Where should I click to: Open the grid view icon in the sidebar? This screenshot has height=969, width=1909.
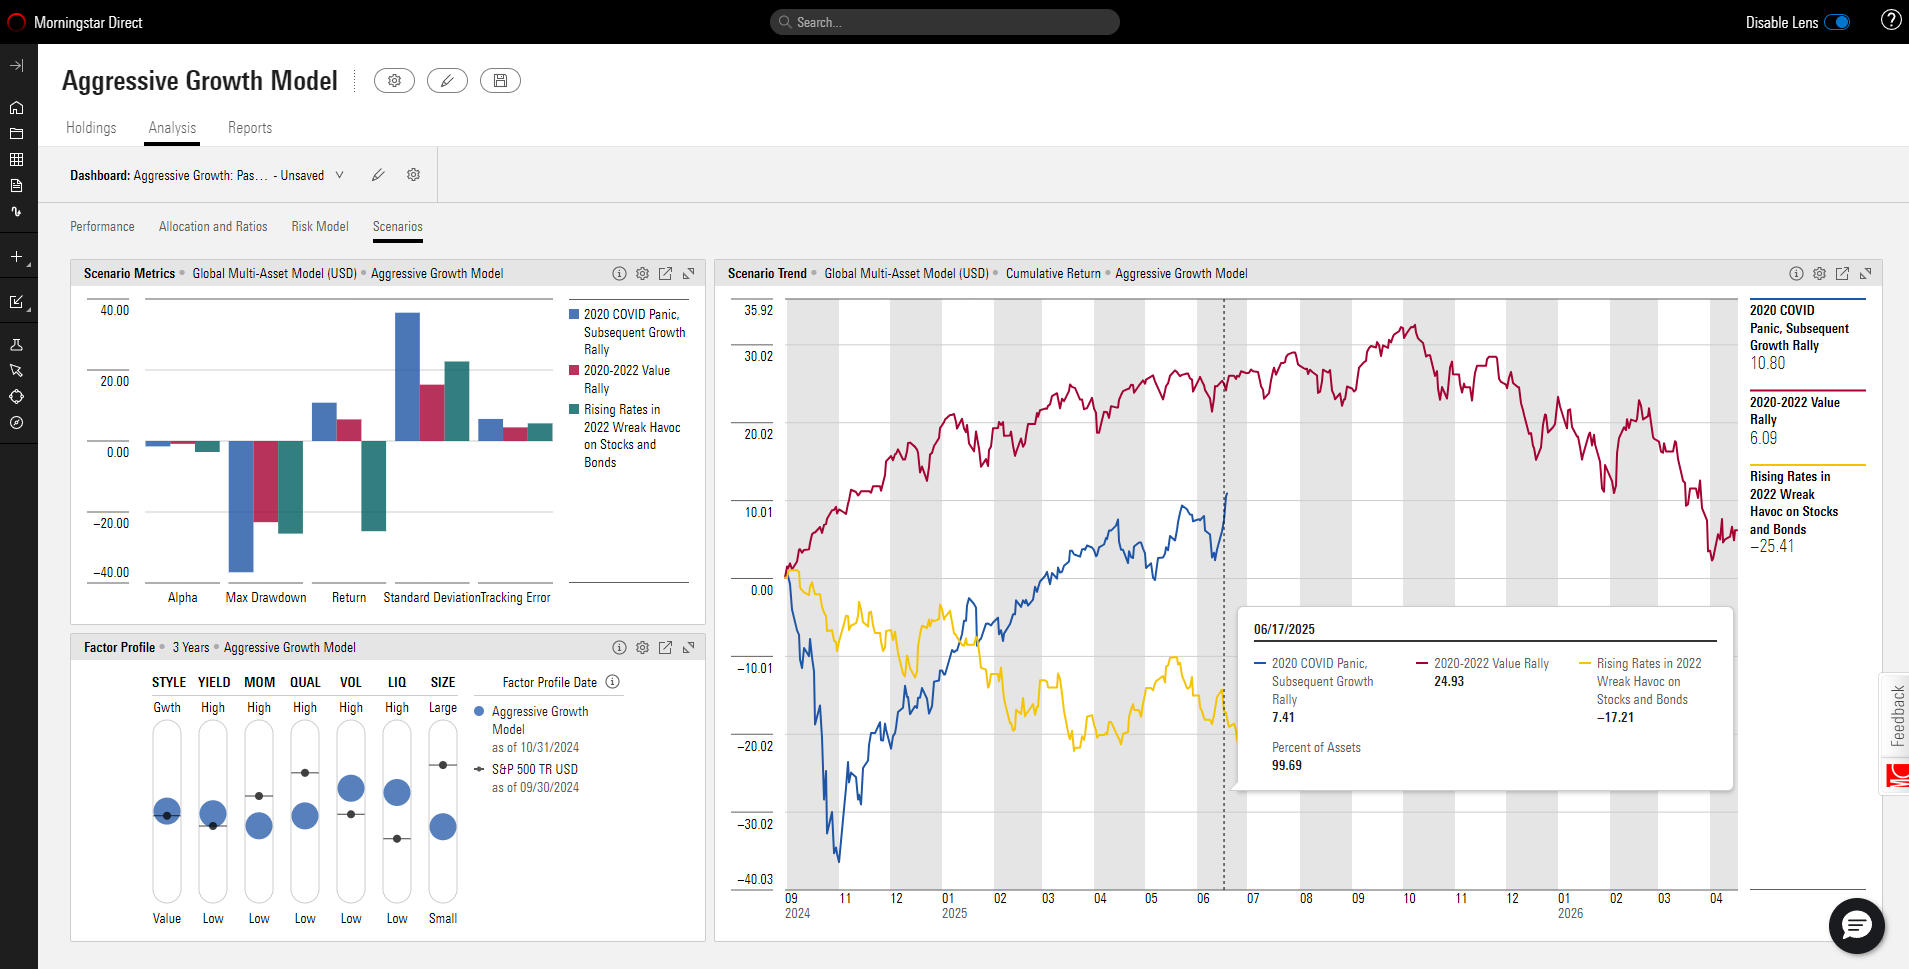pyautogui.click(x=16, y=159)
